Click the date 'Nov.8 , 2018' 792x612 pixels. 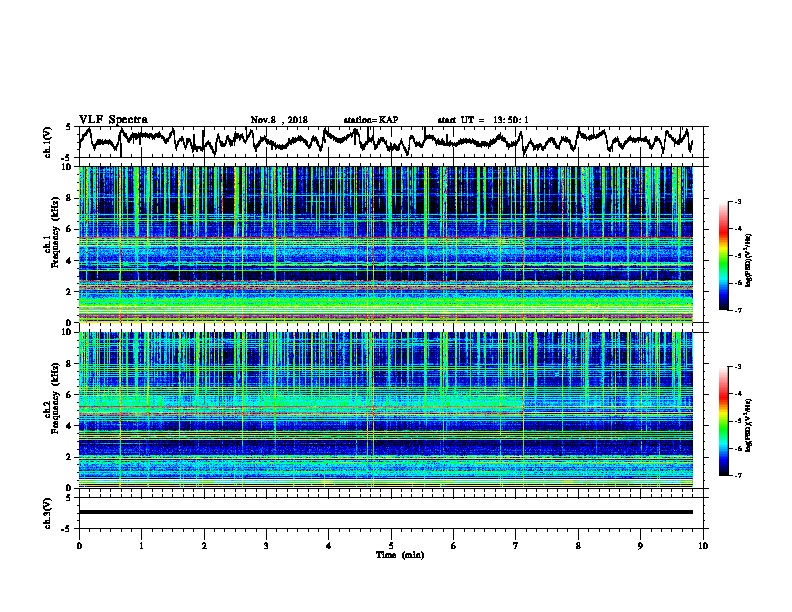pos(279,120)
